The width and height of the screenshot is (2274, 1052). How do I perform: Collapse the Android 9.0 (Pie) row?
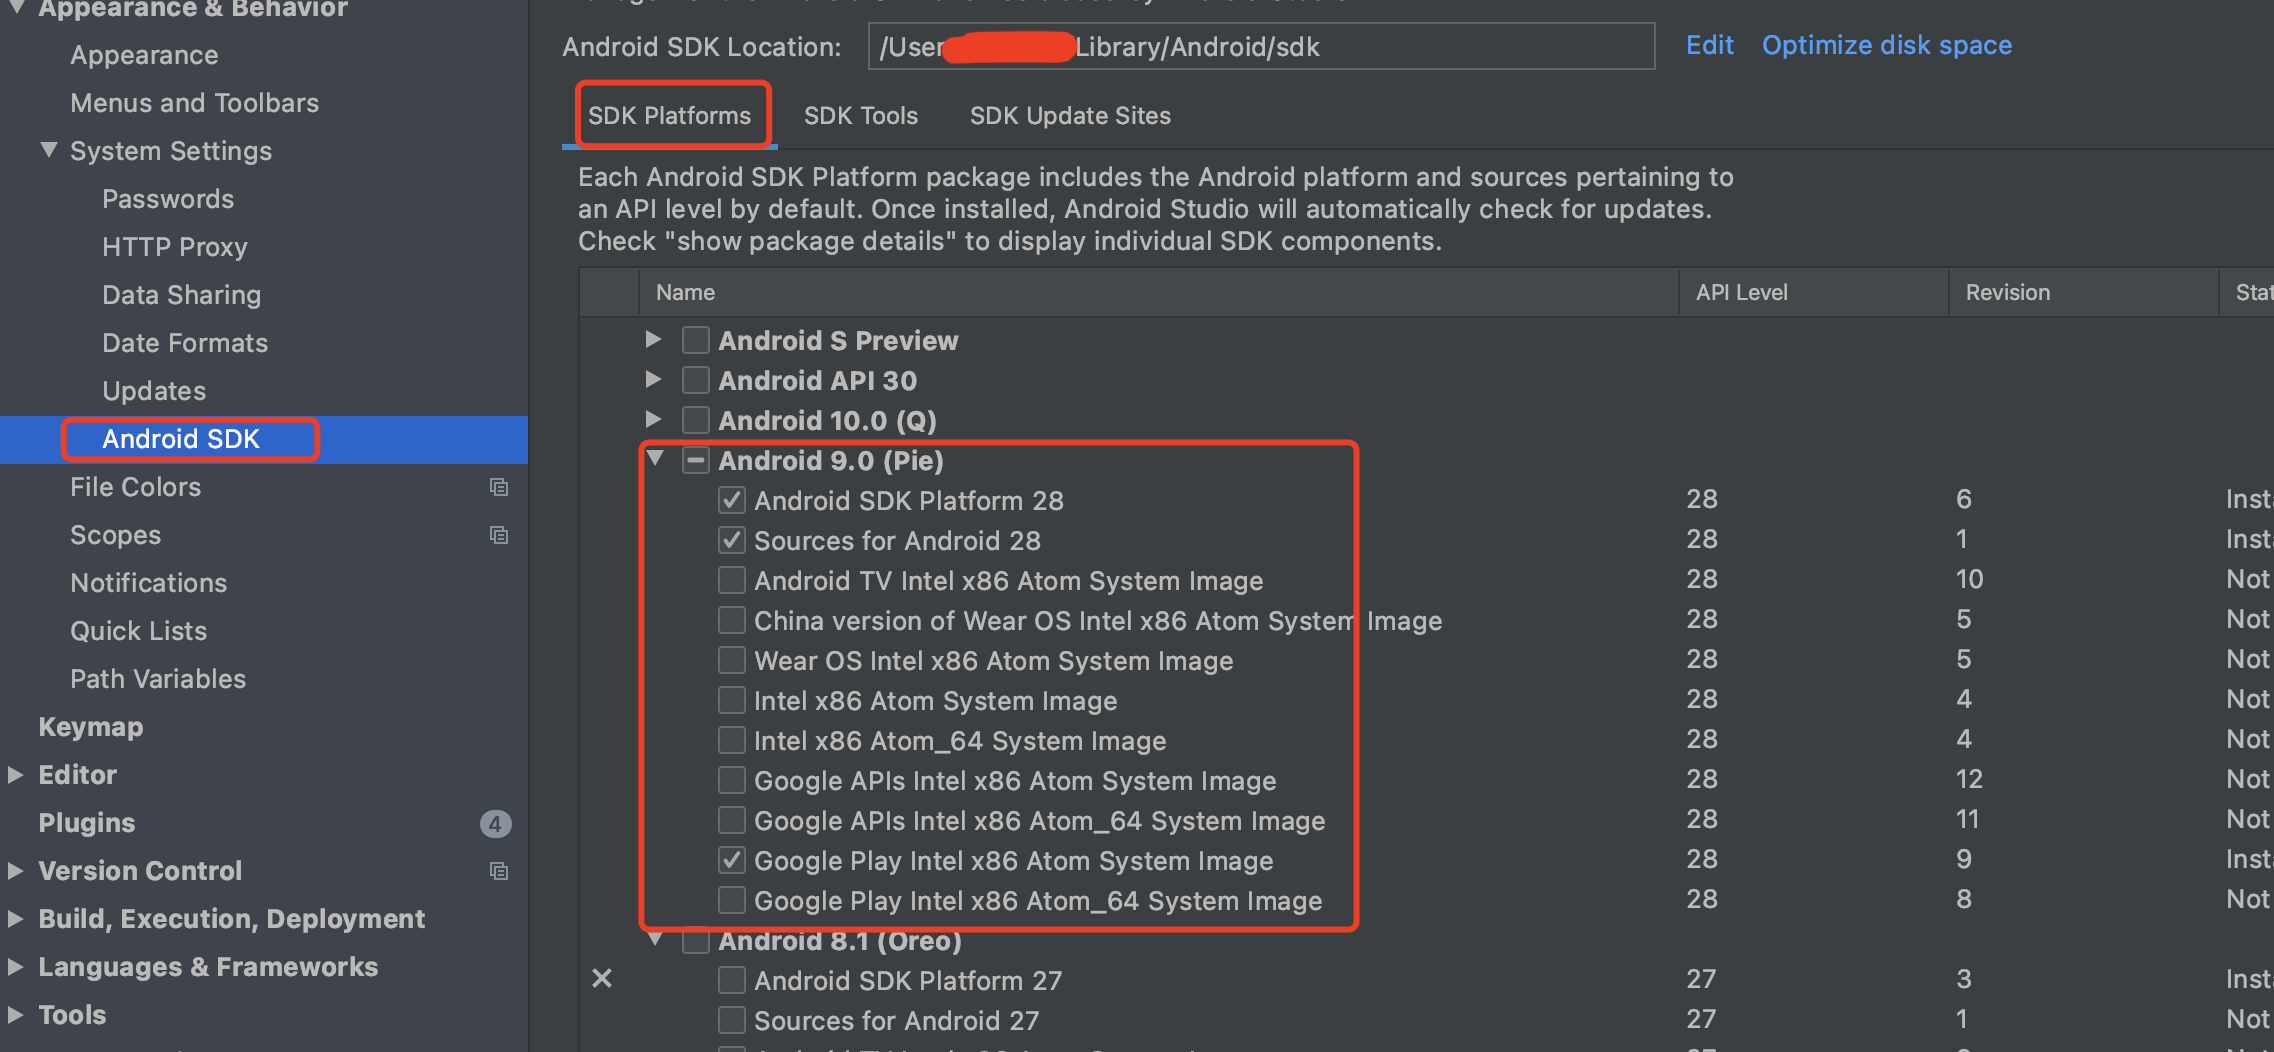655,459
